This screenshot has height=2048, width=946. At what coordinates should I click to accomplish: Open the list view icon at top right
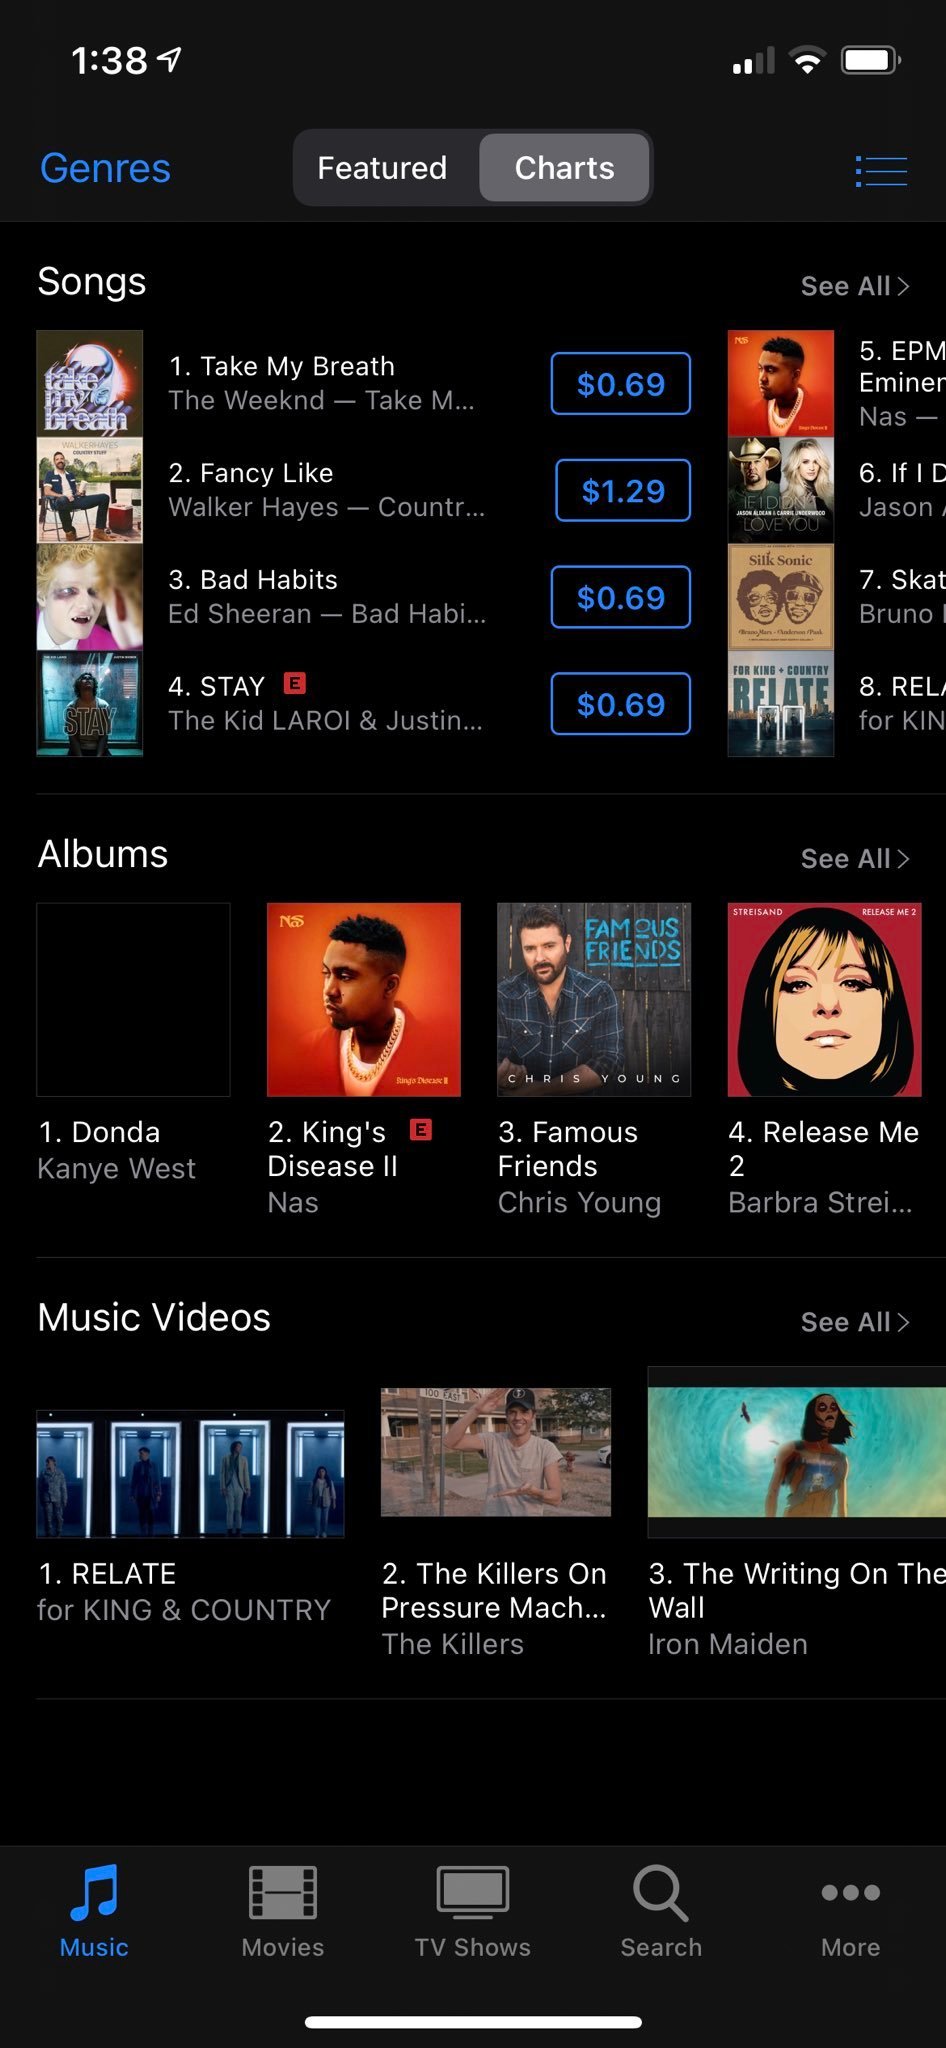[x=881, y=171]
